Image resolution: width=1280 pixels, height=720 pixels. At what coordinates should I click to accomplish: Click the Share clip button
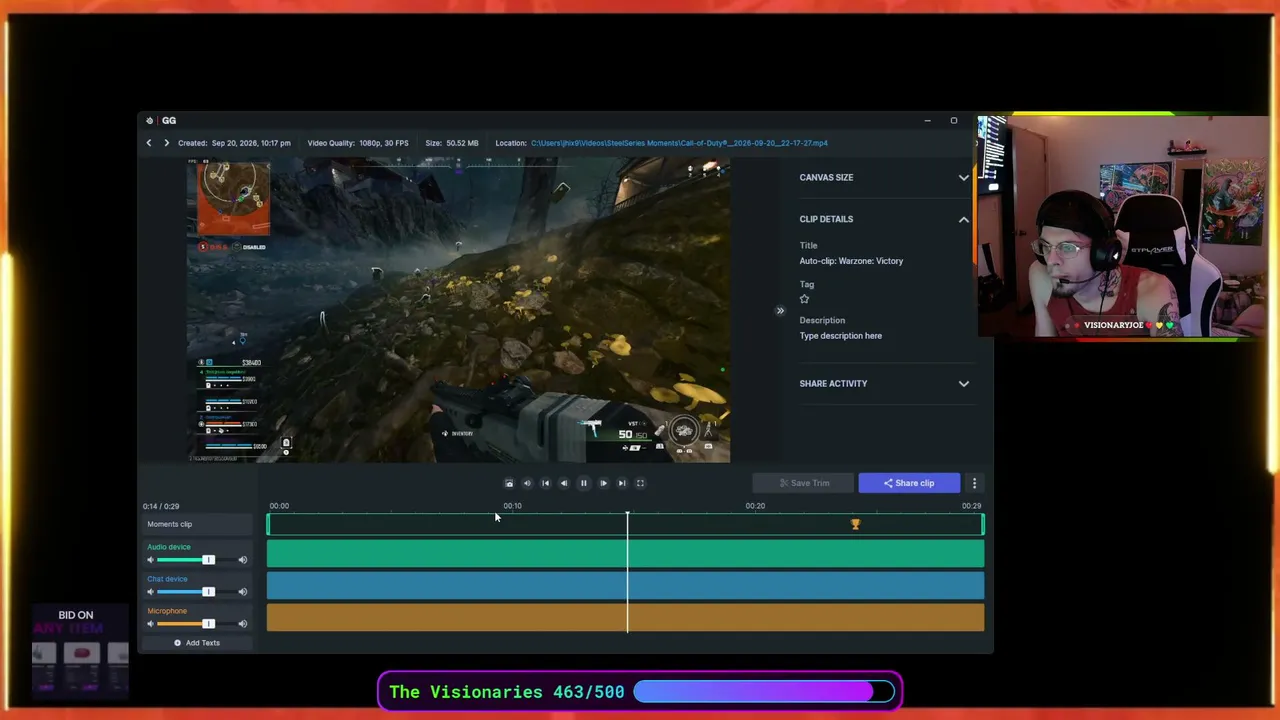coord(909,483)
